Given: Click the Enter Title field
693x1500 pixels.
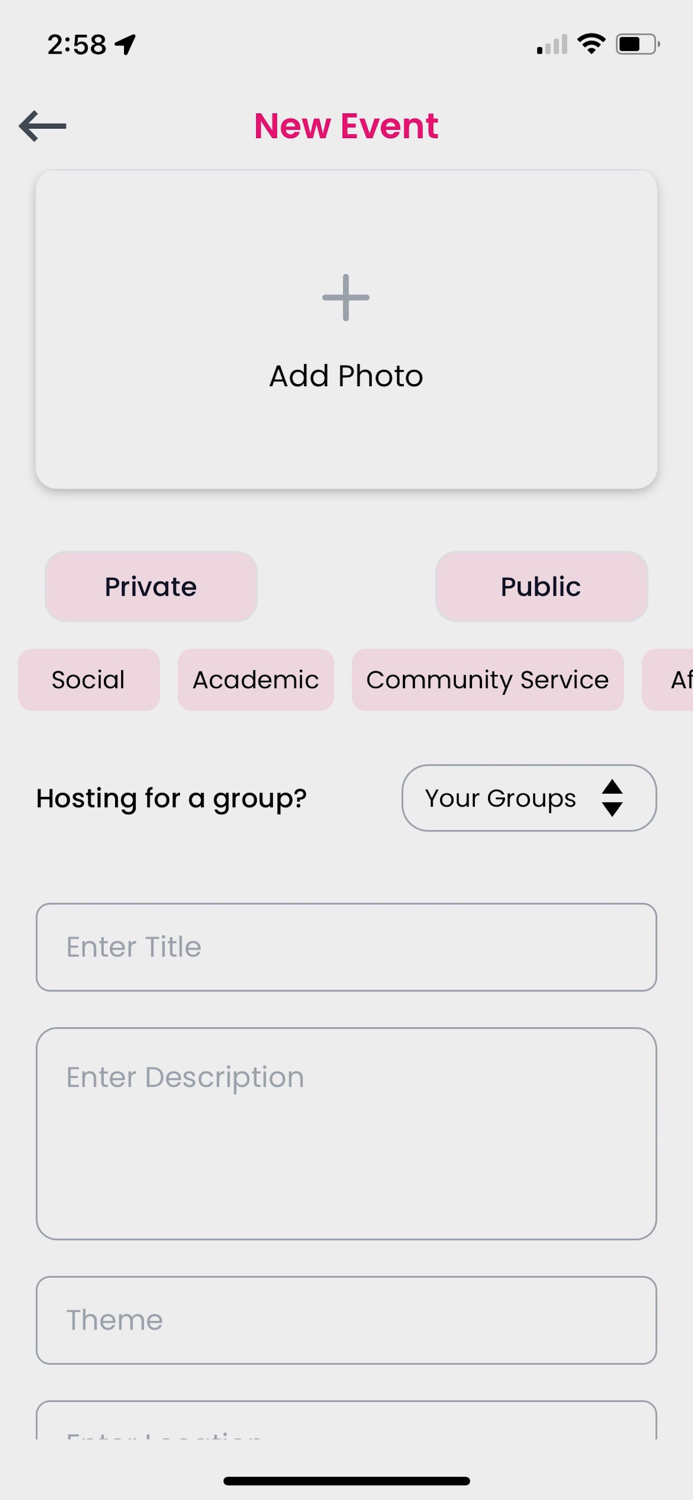Looking at the screenshot, I should [346, 947].
